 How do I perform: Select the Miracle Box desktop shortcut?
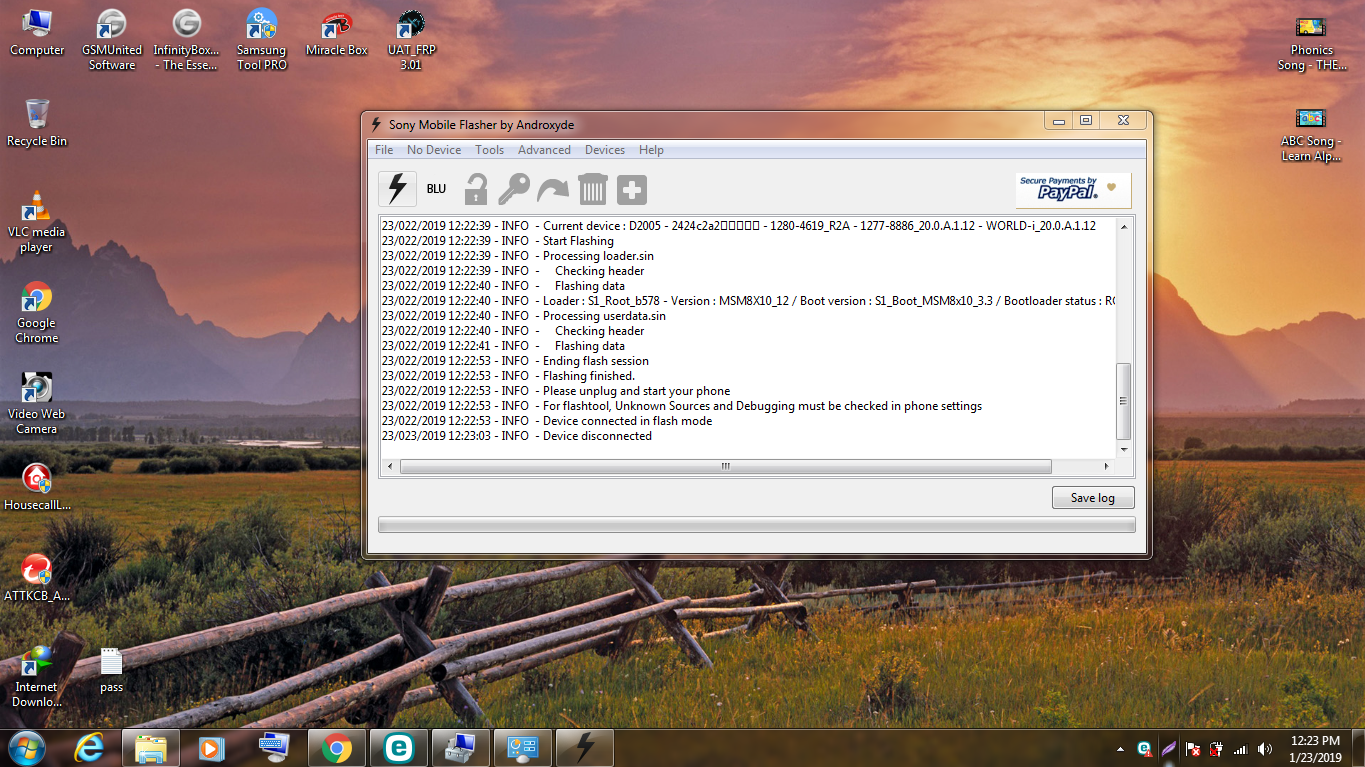pyautogui.click(x=337, y=35)
